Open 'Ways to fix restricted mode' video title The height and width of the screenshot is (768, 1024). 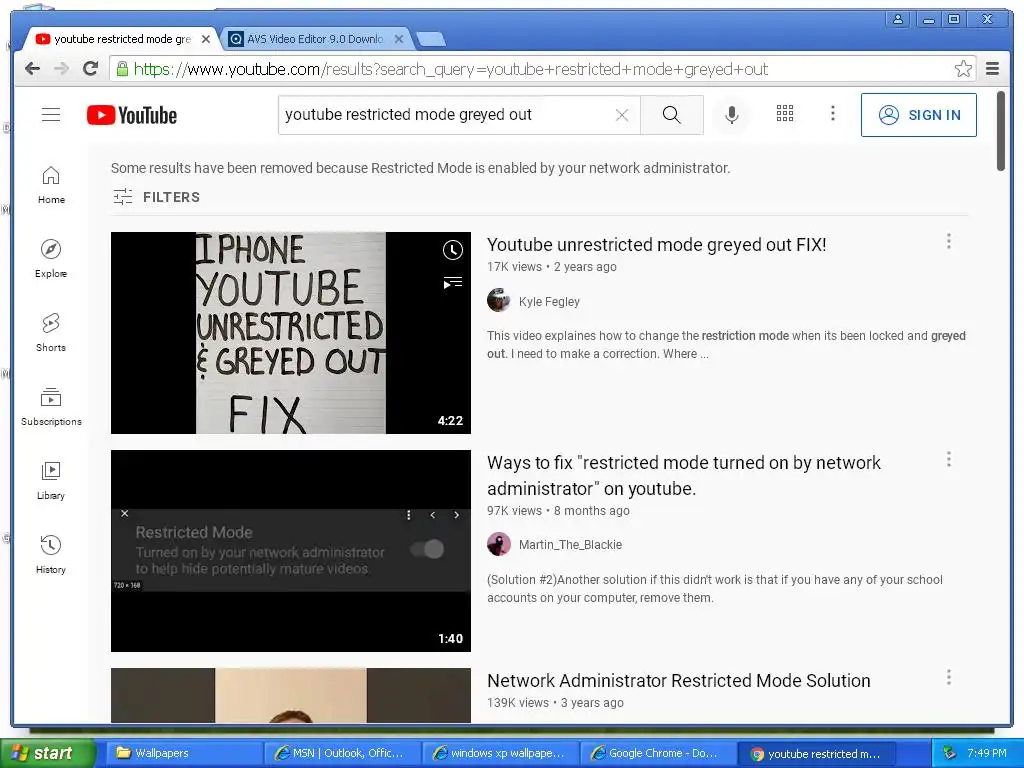tap(684, 475)
